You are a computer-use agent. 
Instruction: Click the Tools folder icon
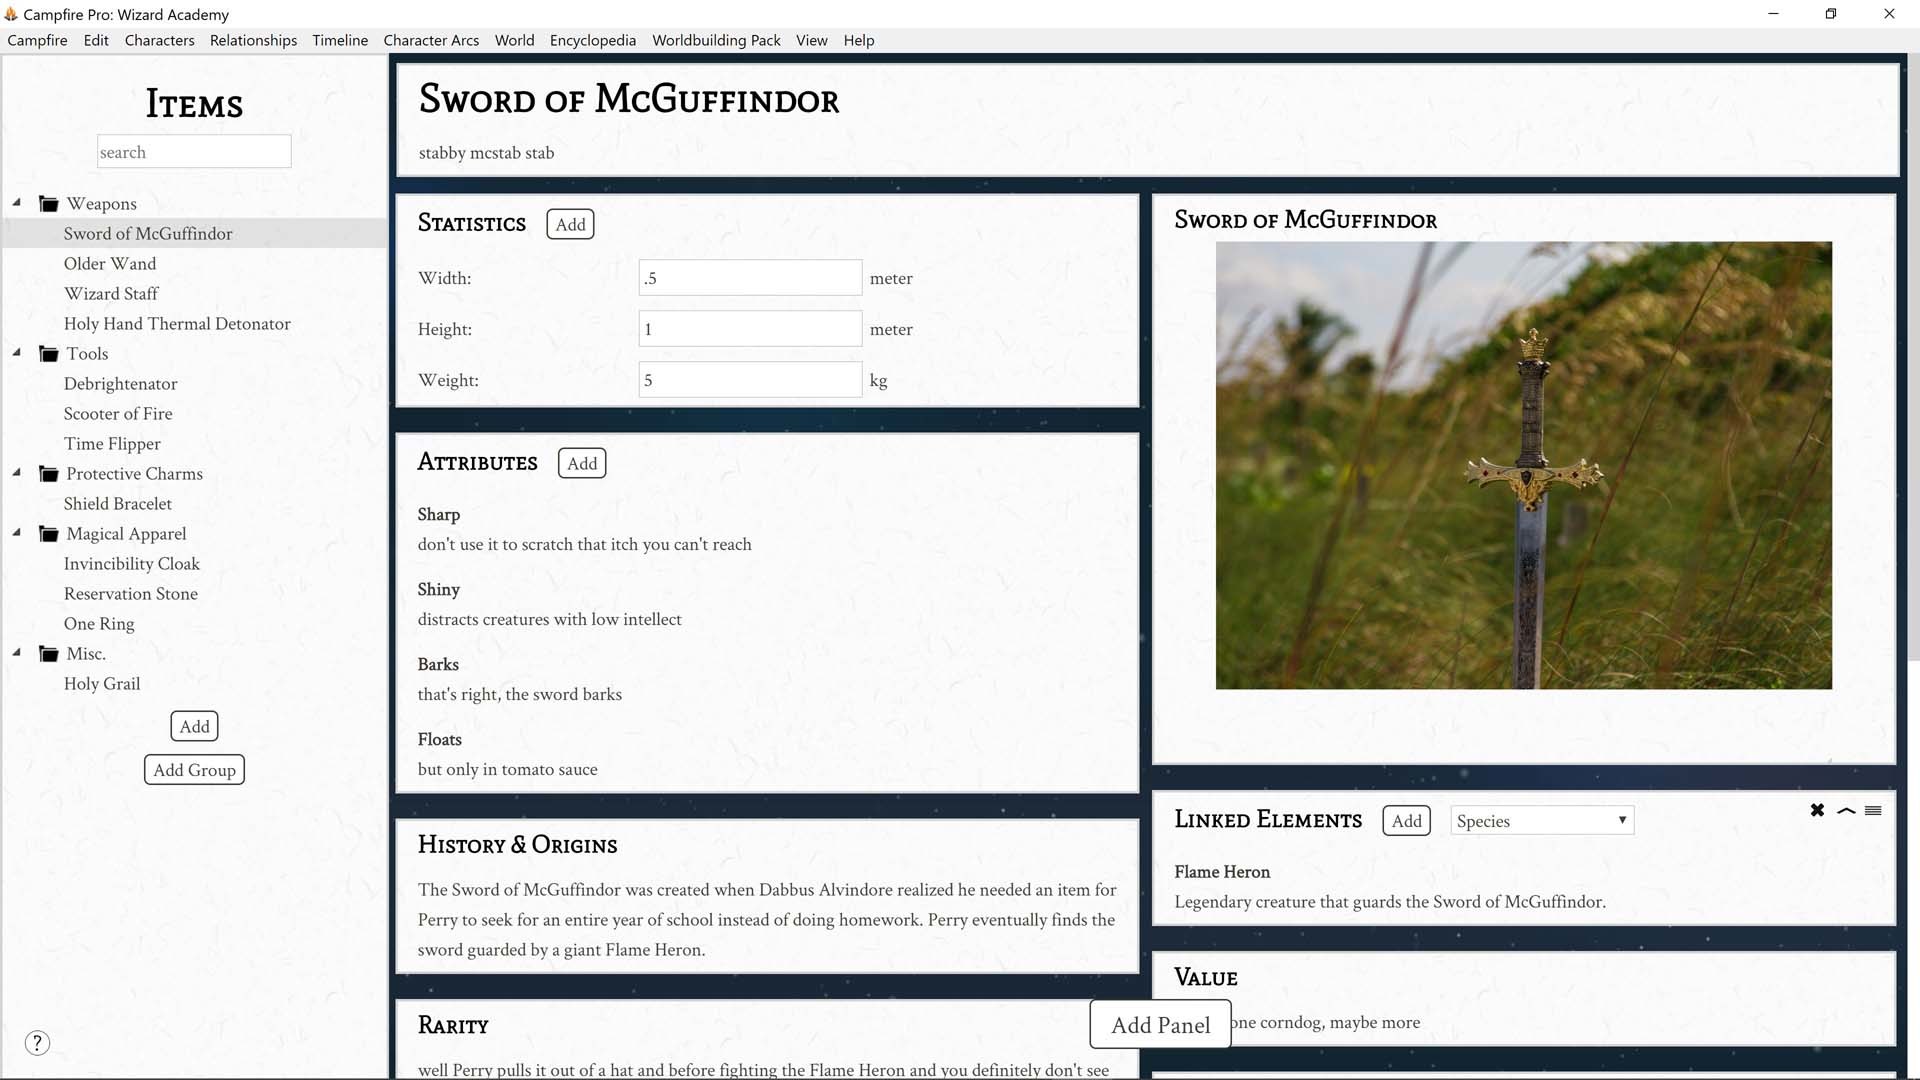pyautogui.click(x=48, y=353)
